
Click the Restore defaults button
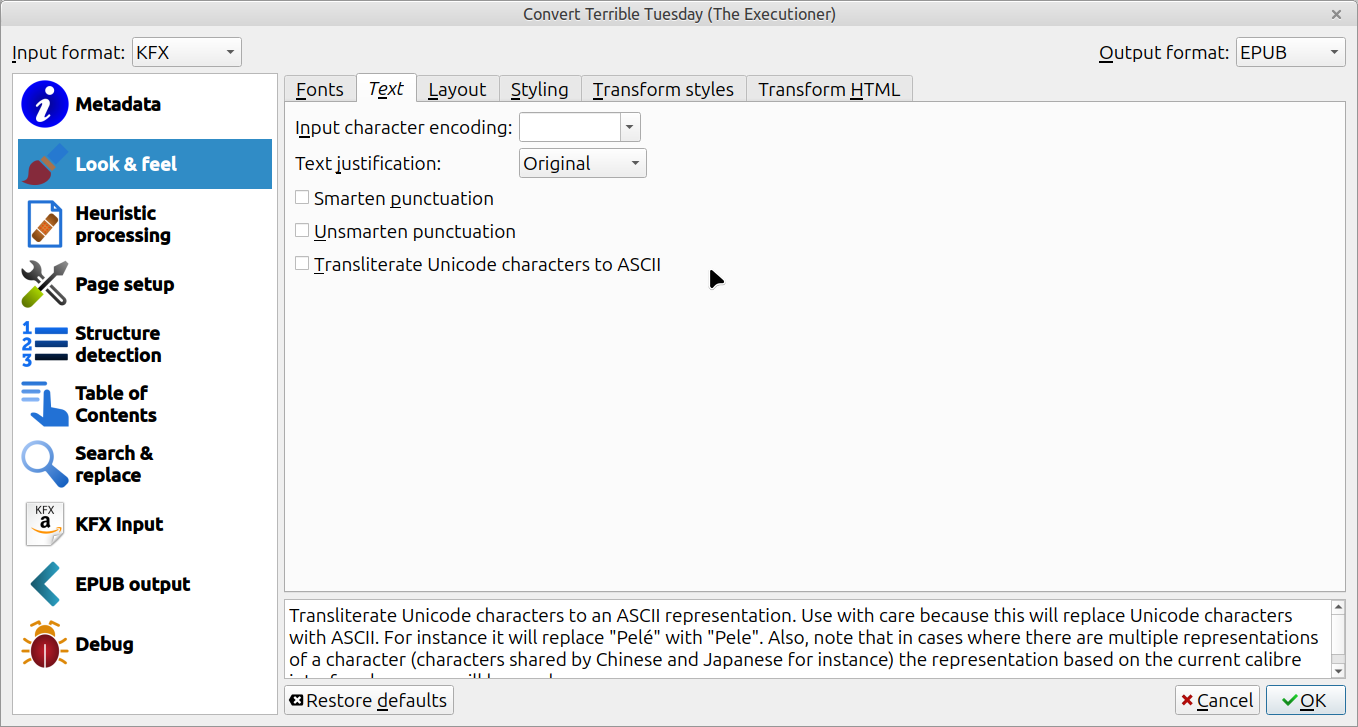369,700
